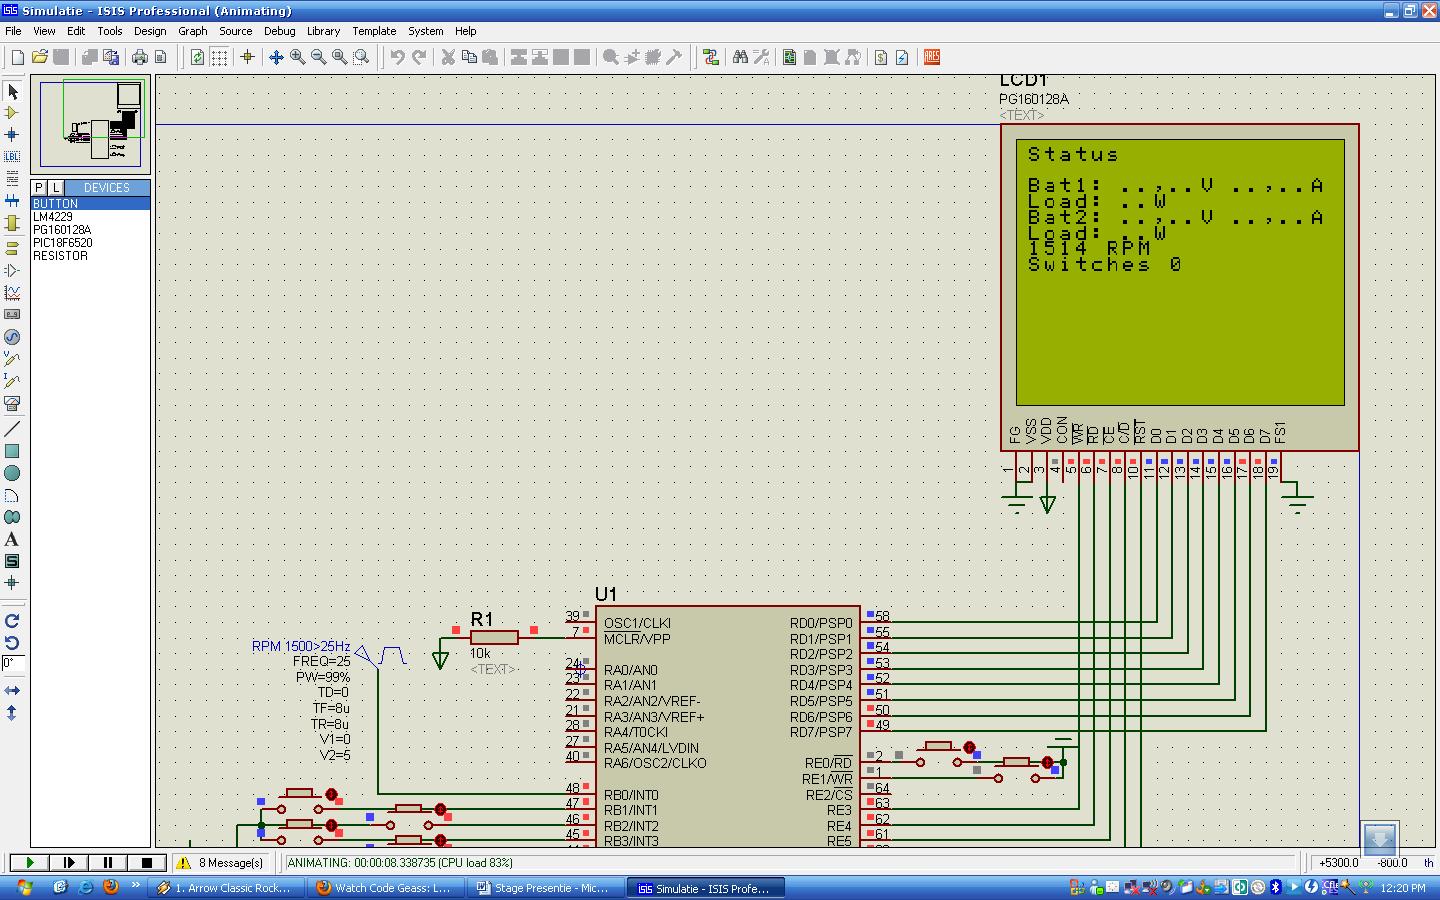The width and height of the screenshot is (1440, 900).
Task: Click the Graph mode tool icon
Action: 12,293
